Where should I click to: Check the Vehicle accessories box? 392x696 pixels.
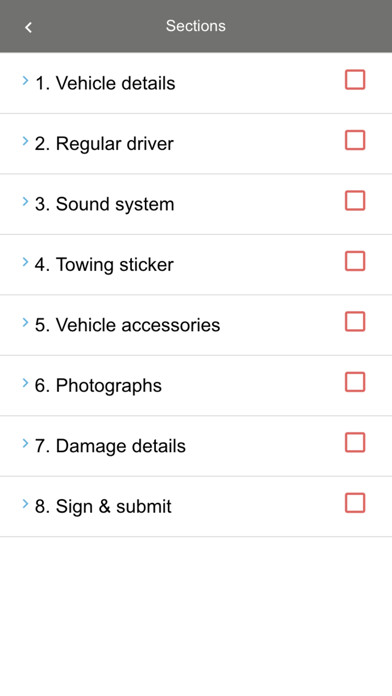click(x=355, y=321)
